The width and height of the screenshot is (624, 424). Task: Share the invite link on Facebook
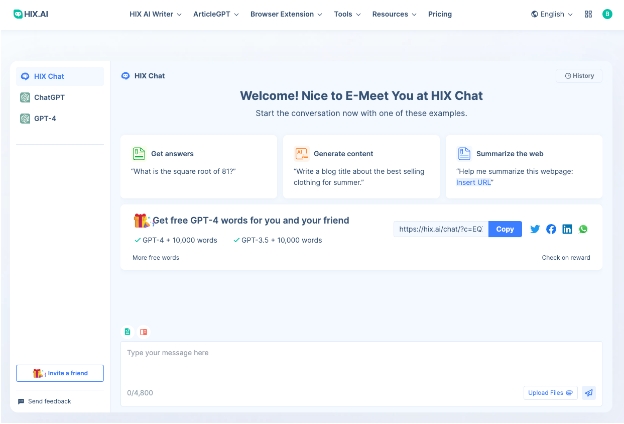tap(551, 229)
